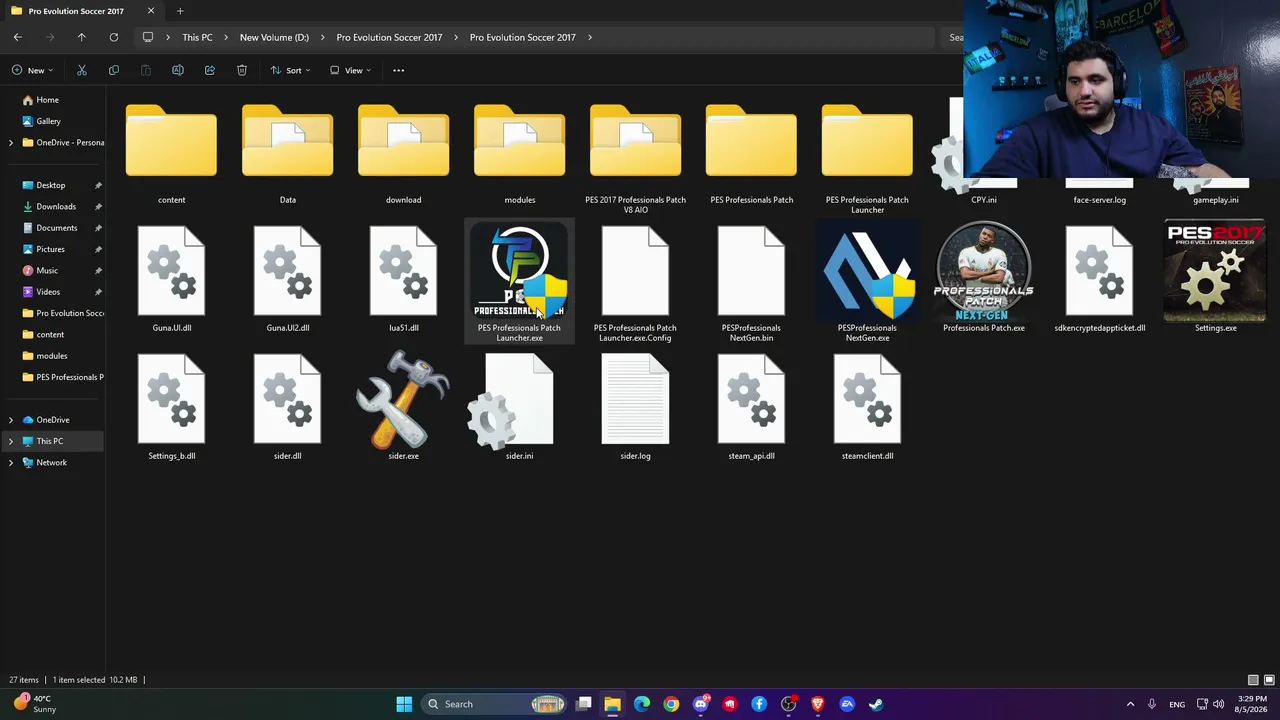The height and width of the screenshot is (720, 1280).
Task: Open Steam from the taskbar
Action: (x=876, y=704)
